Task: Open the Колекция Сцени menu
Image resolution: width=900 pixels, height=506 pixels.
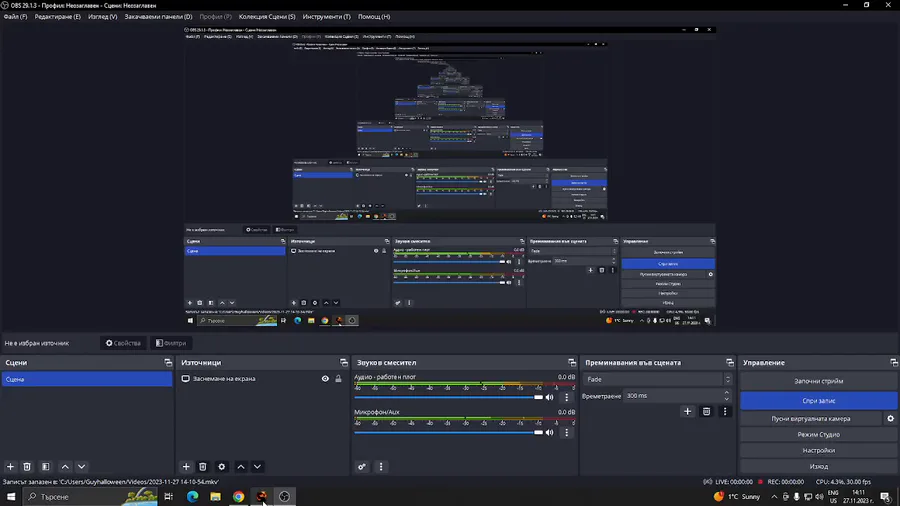Action: pyautogui.click(x=267, y=17)
